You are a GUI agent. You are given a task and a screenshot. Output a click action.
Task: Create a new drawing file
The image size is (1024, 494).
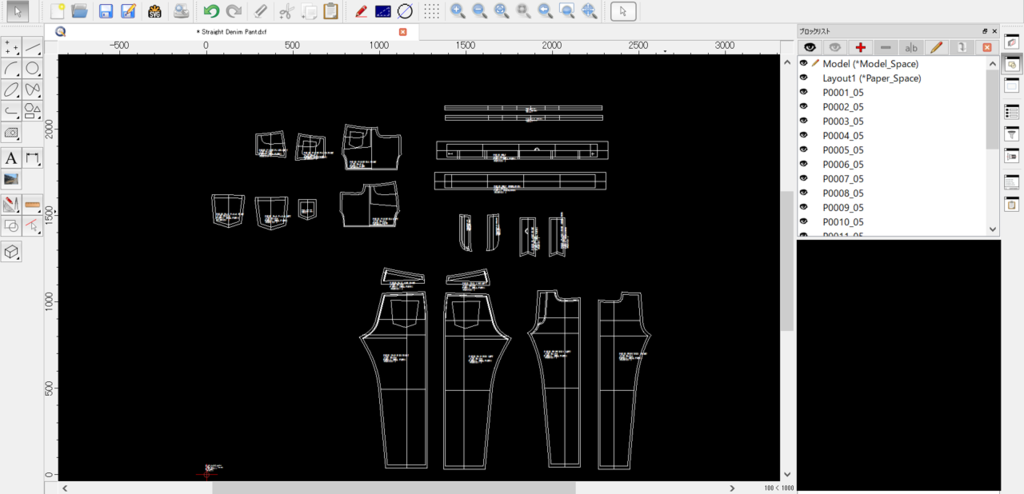point(57,10)
